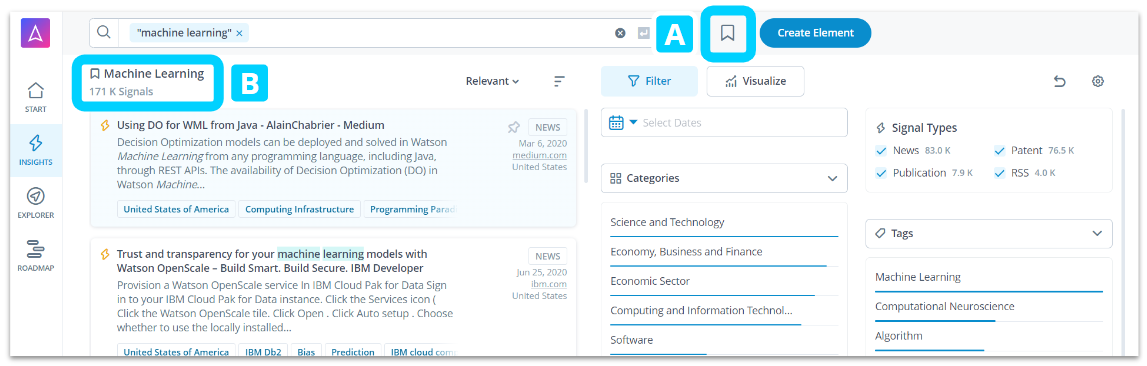Select the Filter tab
The height and width of the screenshot is (366, 1147).
pos(650,81)
